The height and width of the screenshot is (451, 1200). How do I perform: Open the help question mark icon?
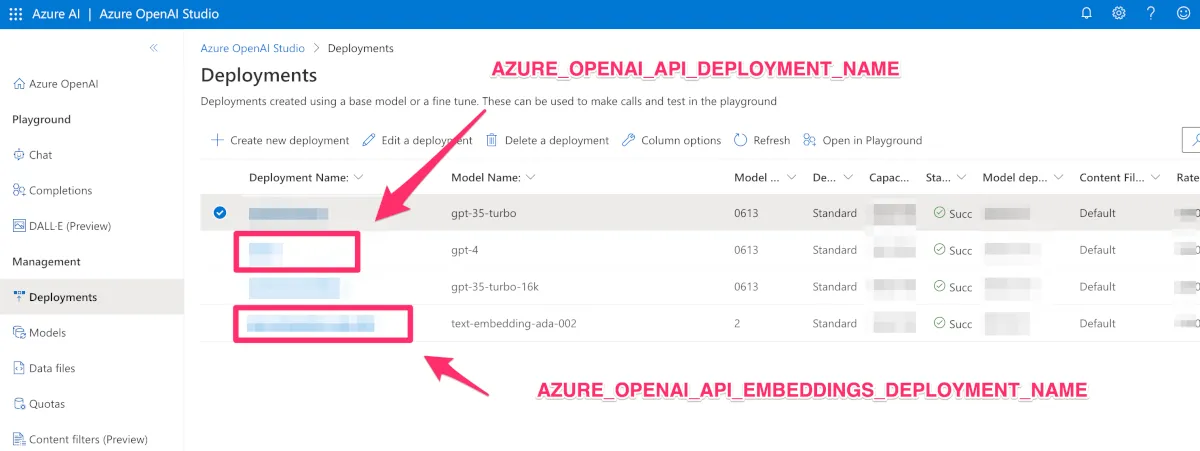coord(1152,14)
